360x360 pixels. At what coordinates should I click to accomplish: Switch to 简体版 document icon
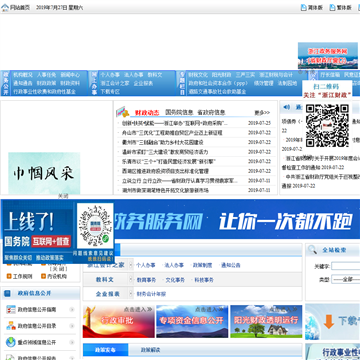click(303, 7)
